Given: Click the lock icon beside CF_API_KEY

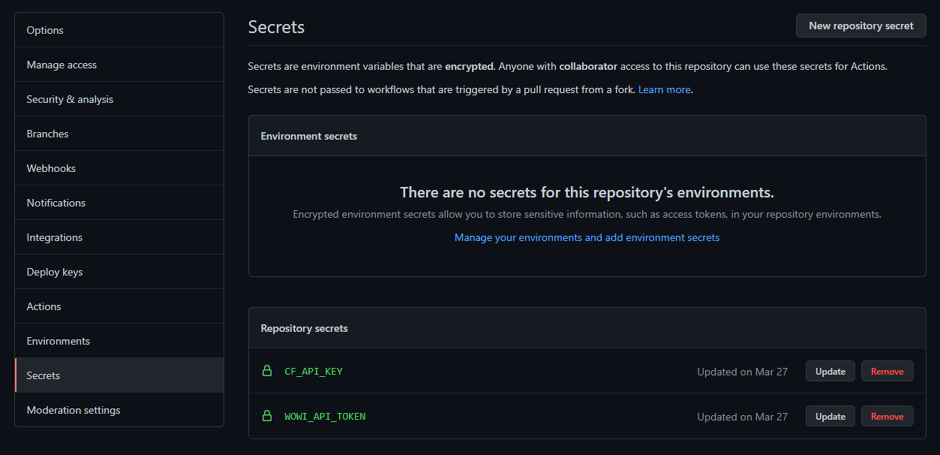Looking at the screenshot, I should click(x=267, y=371).
